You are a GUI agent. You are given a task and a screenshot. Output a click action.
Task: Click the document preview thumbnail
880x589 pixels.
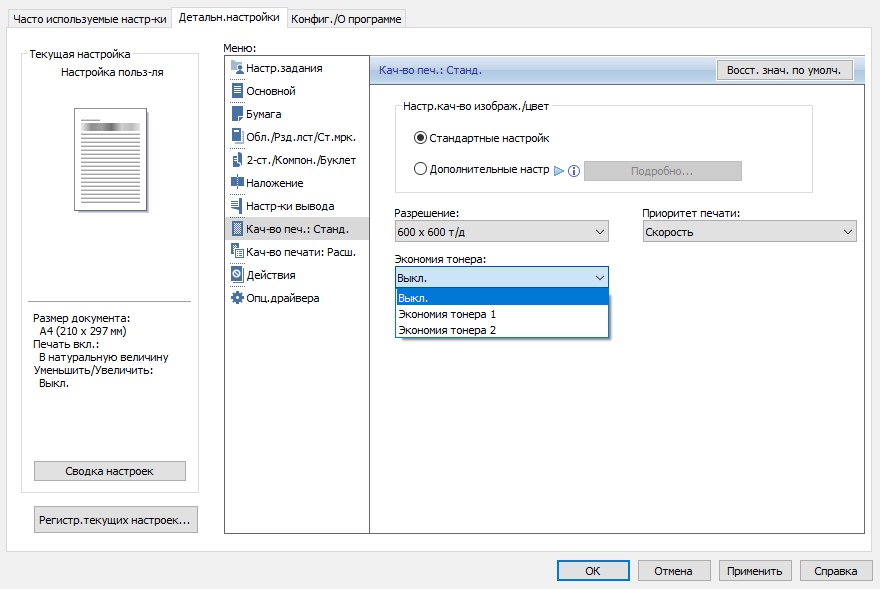click(x=111, y=160)
